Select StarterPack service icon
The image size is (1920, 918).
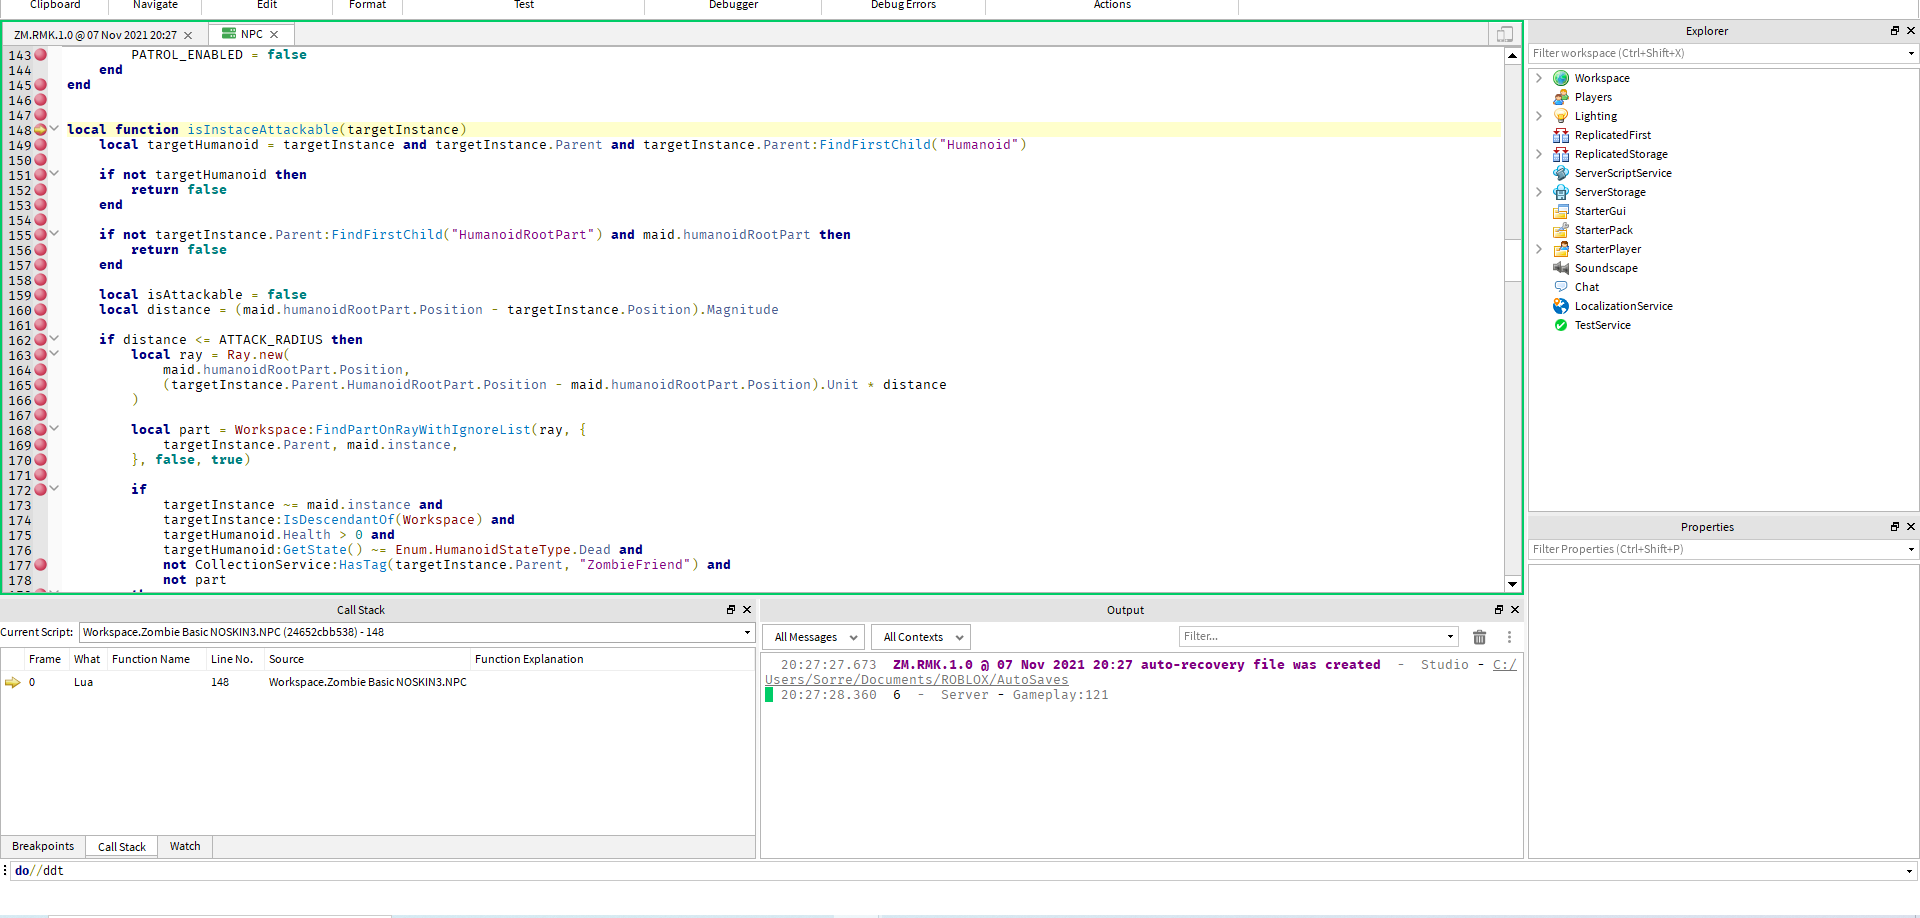click(x=1560, y=230)
